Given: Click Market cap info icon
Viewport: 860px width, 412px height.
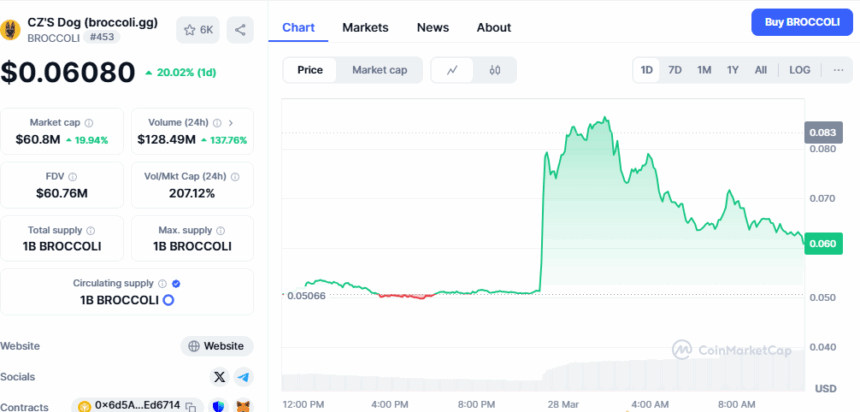Looking at the screenshot, I should click(x=89, y=123).
